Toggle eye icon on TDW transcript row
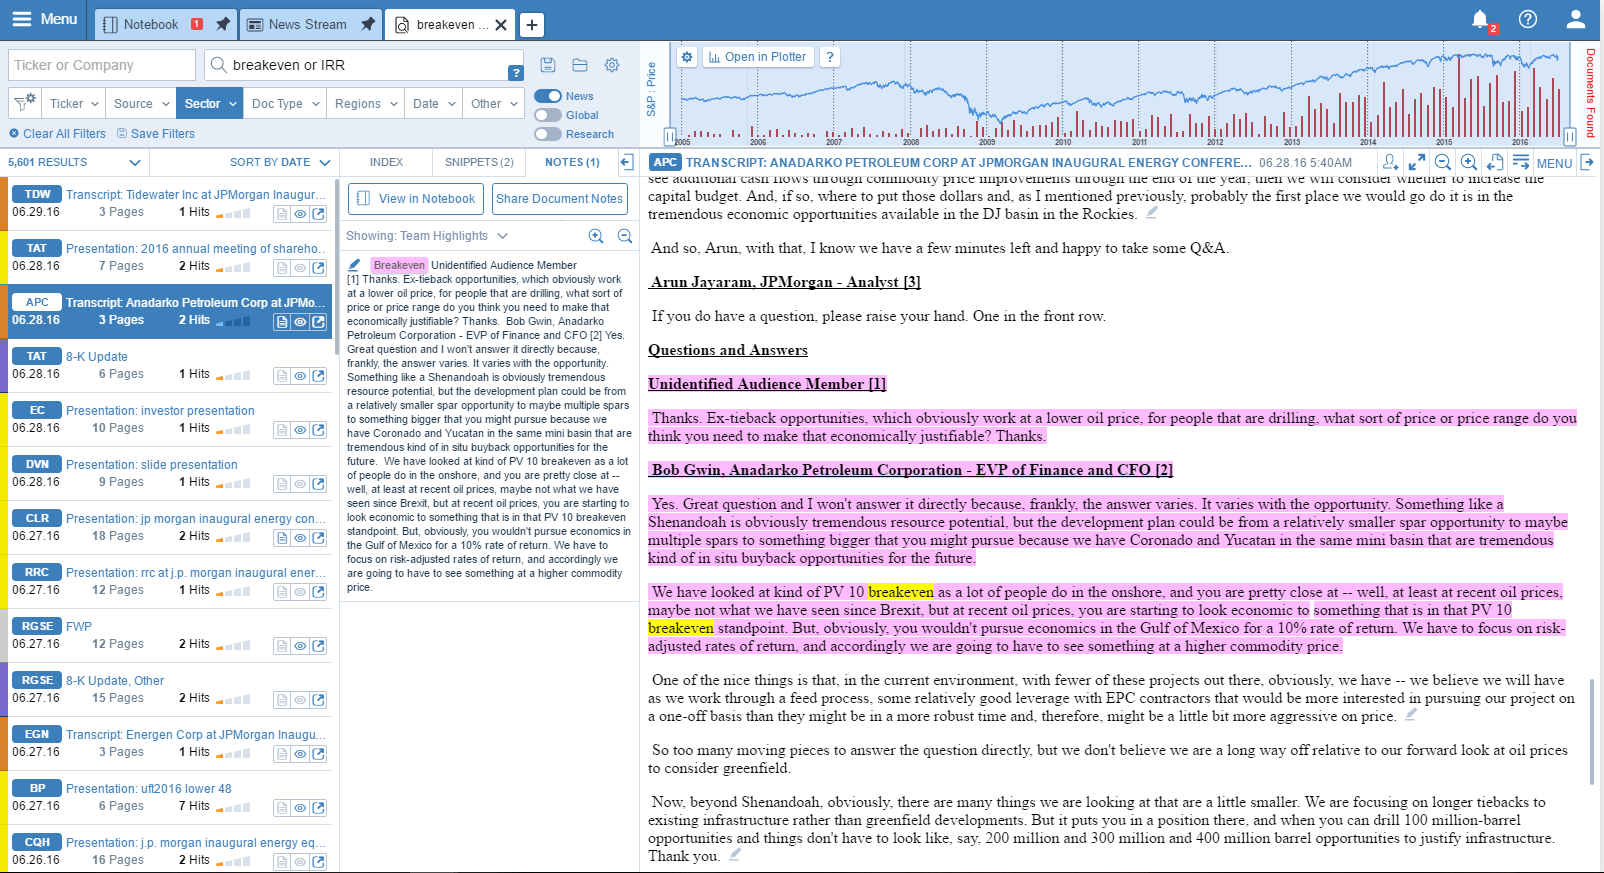Image resolution: width=1604 pixels, height=873 pixels. pyautogui.click(x=300, y=214)
